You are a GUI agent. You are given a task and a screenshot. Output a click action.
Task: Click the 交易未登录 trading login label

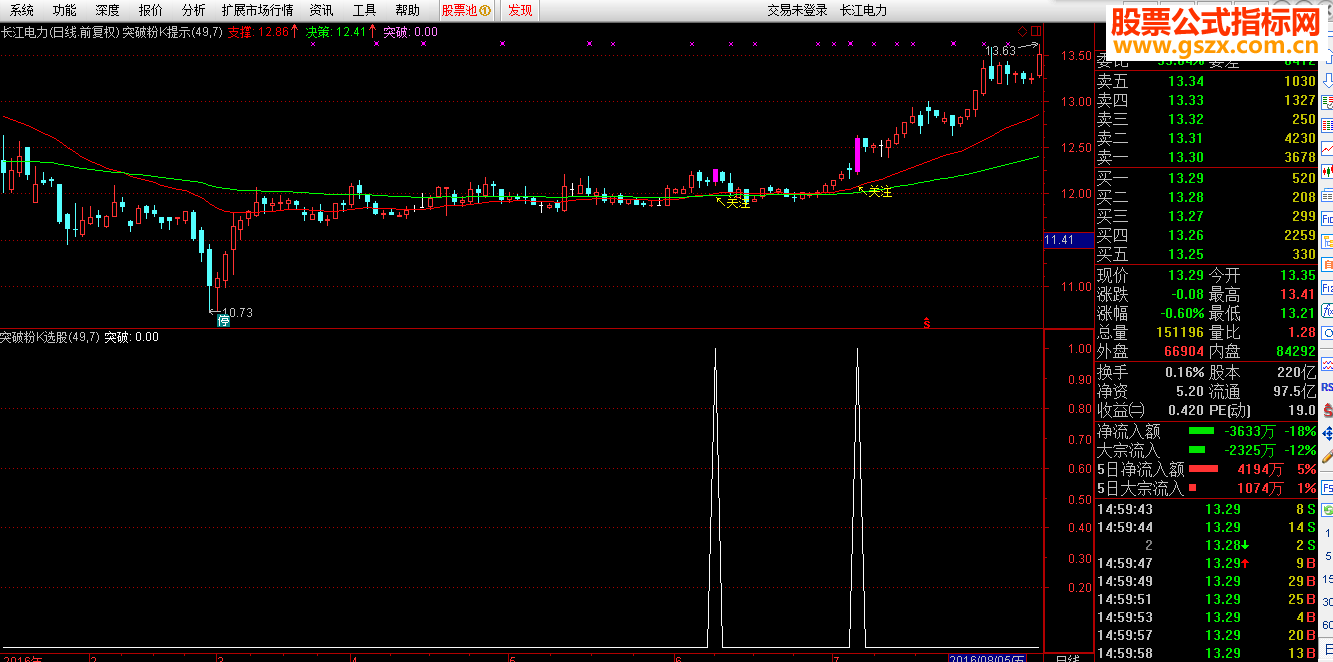(797, 10)
